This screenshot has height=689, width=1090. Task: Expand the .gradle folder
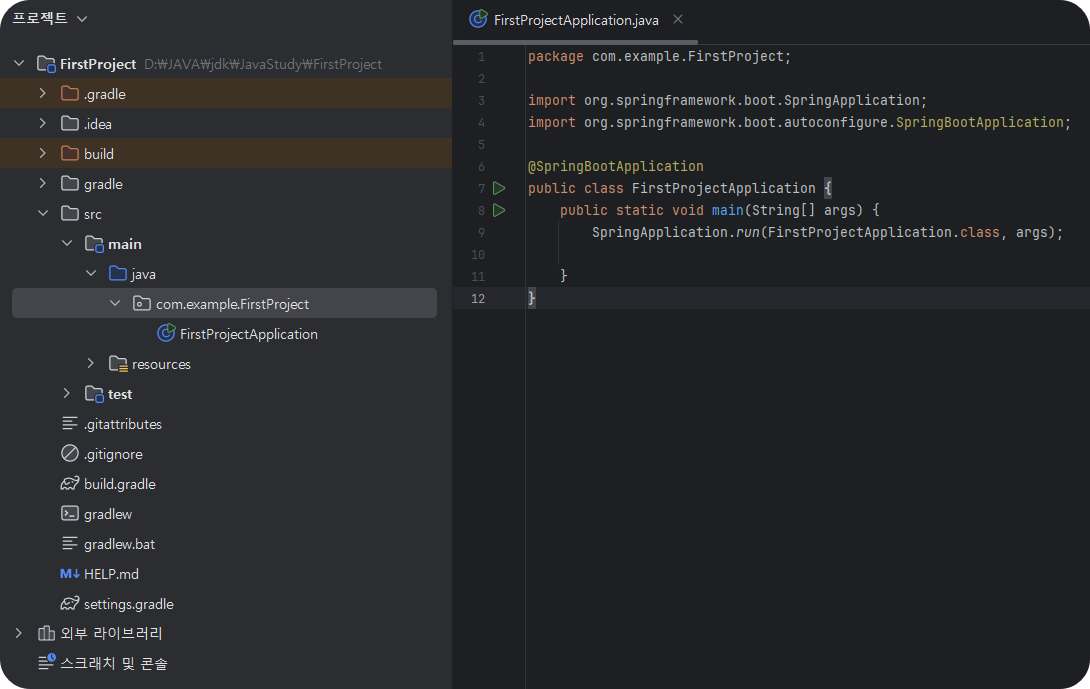click(x=42, y=93)
